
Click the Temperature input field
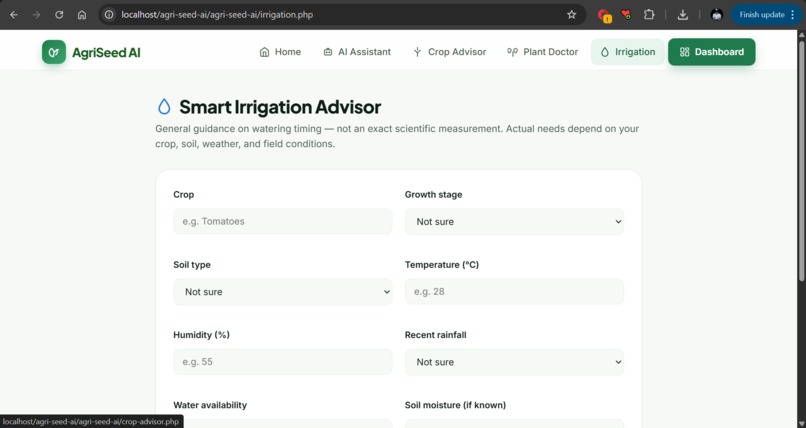tap(514, 292)
